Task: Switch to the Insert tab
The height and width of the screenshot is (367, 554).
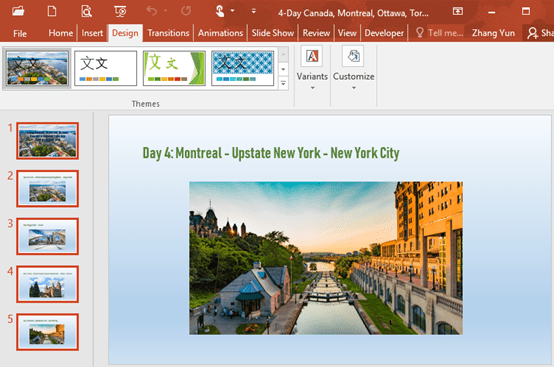Action: [x=92, y=33]
